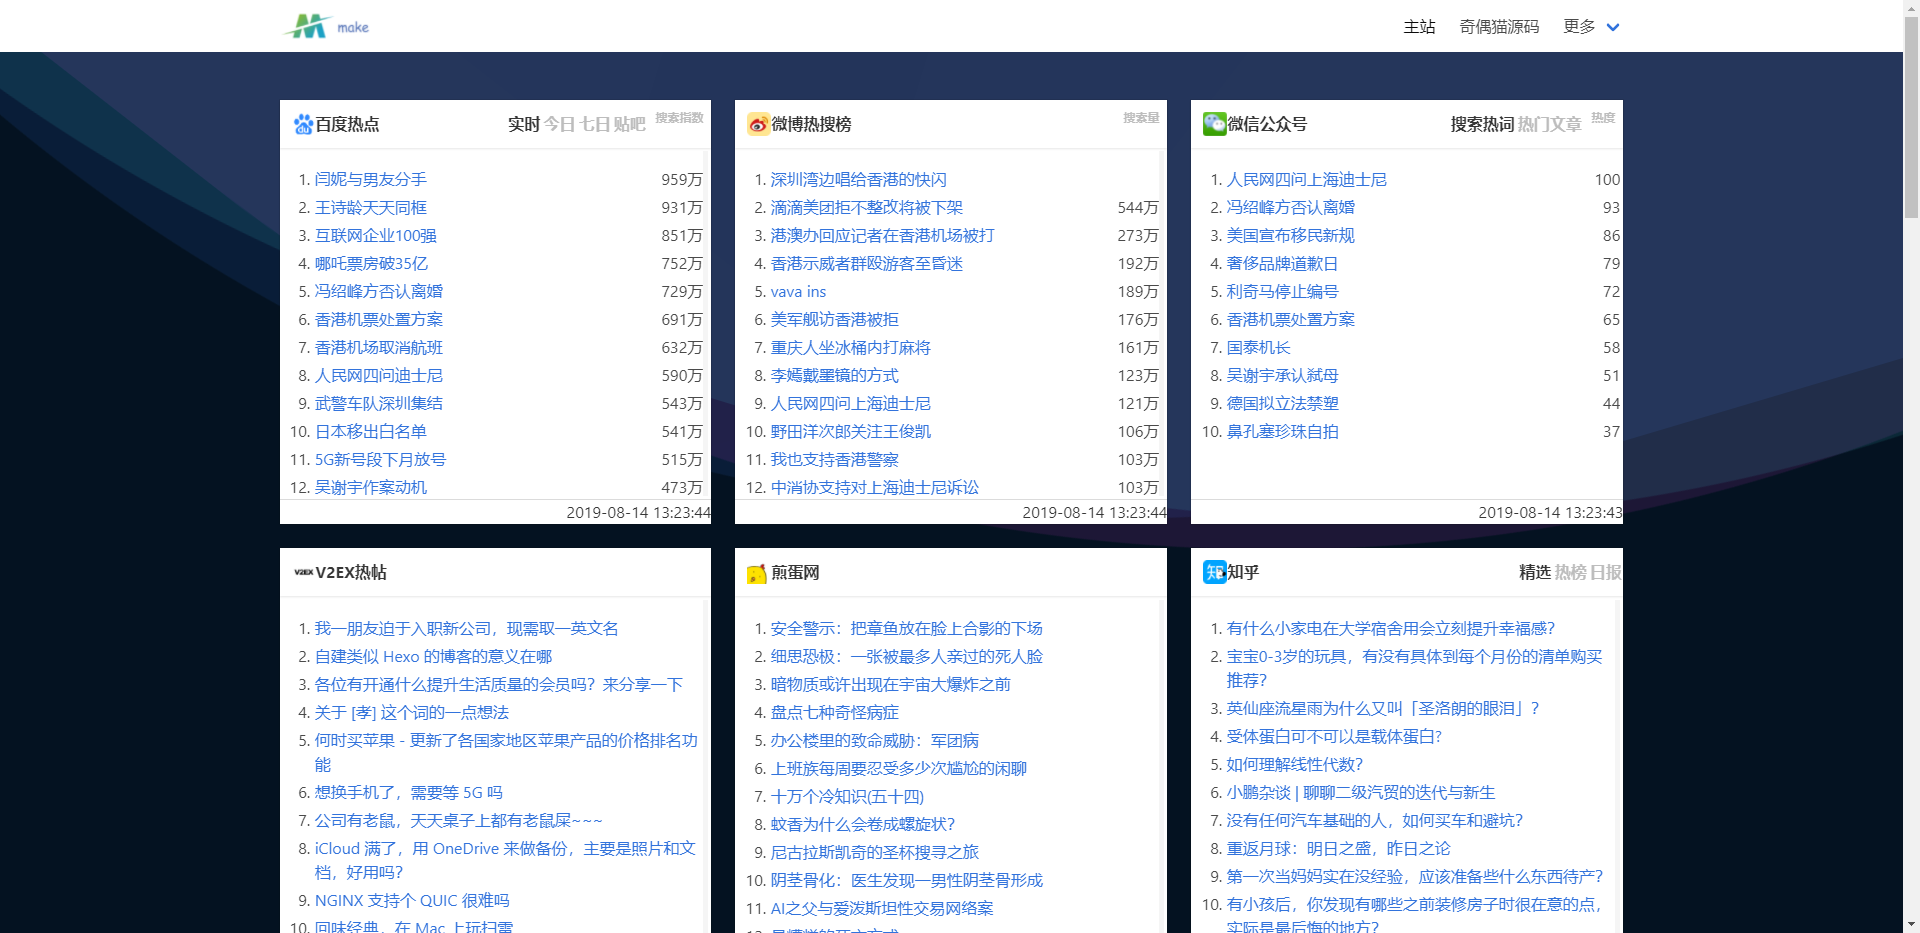
Task: Open V2EX post 想换手机了，需要等 5G 吗
Action: [x=409, y=792]
